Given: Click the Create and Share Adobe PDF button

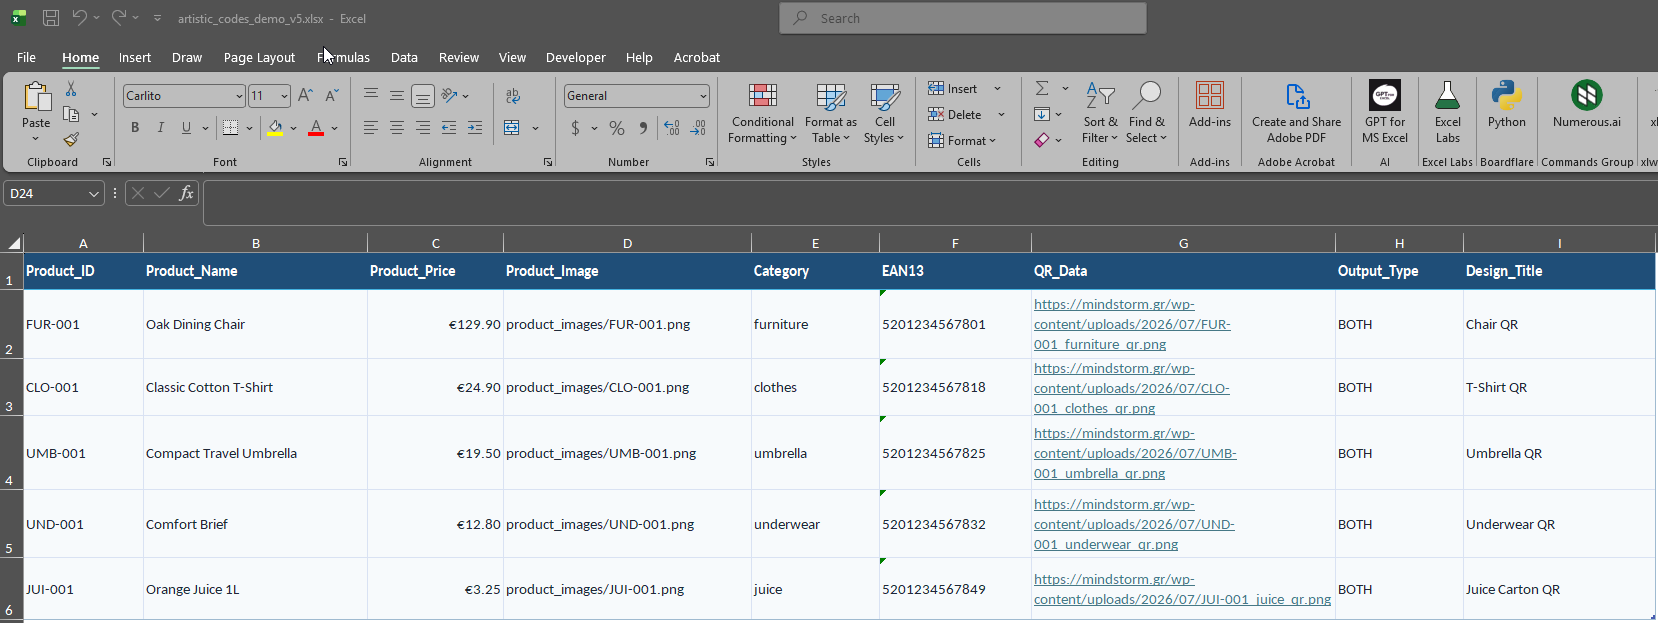Looking at the screenshot, I should (x=1296, y=114).
